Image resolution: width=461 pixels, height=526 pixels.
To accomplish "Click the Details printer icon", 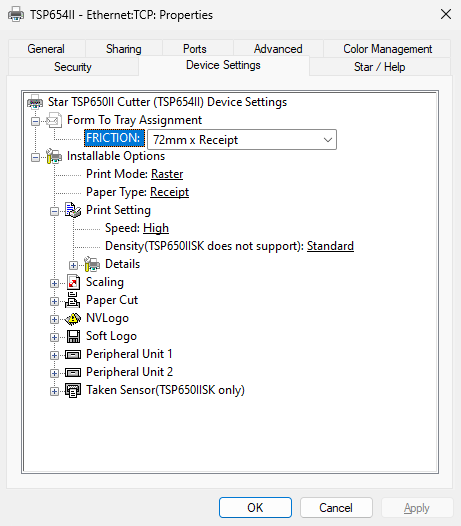I will [92, 264].
